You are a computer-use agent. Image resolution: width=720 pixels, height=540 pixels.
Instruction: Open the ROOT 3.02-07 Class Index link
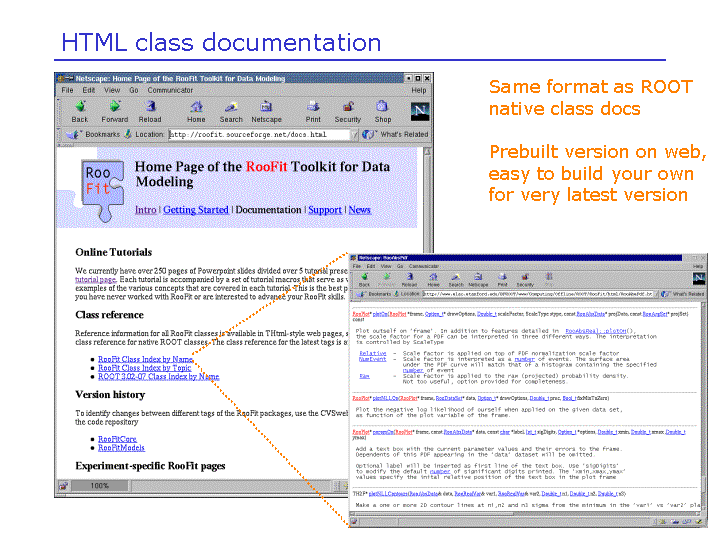[x=158, y=377]
